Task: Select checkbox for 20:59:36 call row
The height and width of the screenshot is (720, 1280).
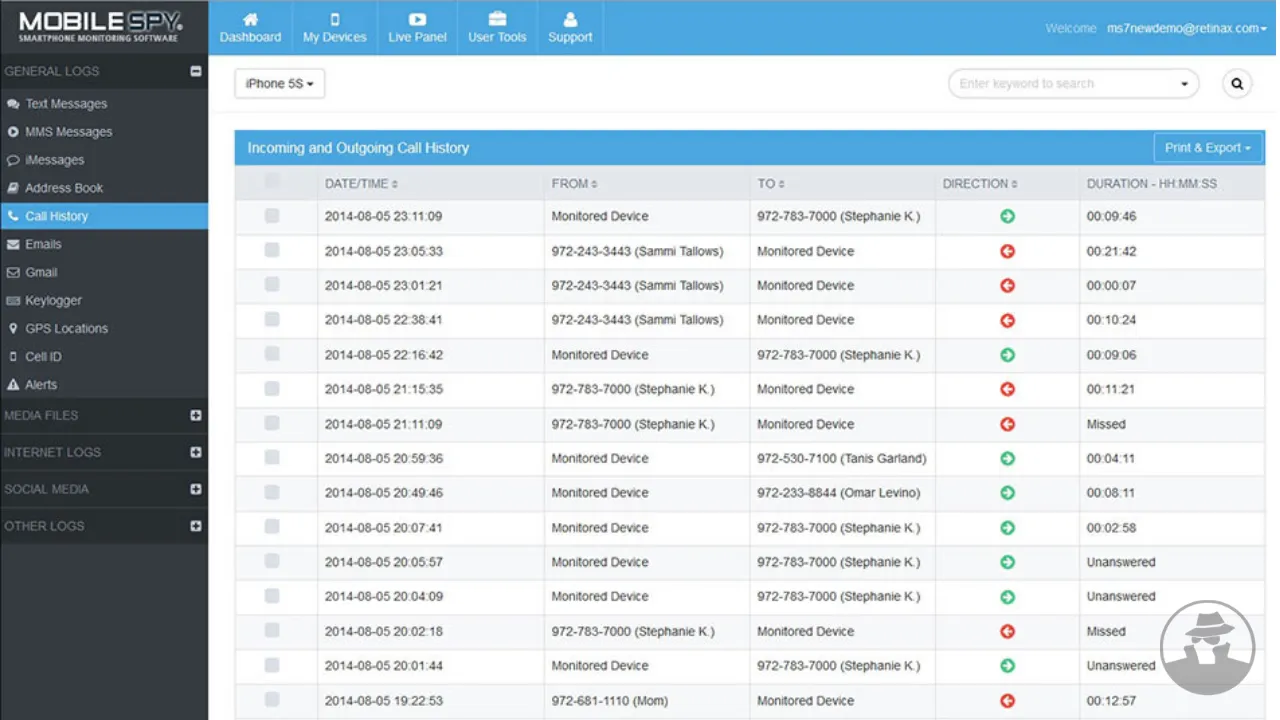Action: tap(272, 457)
